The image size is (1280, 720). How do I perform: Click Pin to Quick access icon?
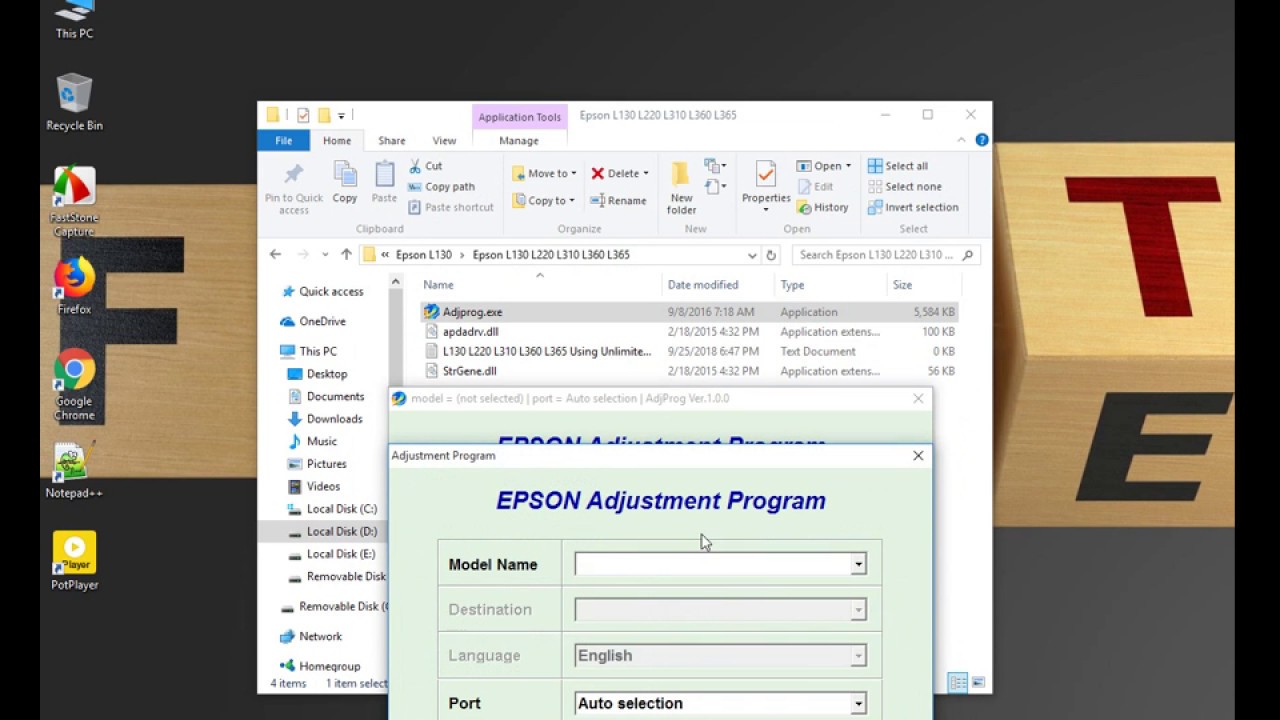pyautogui.click(x=294, y=187)
